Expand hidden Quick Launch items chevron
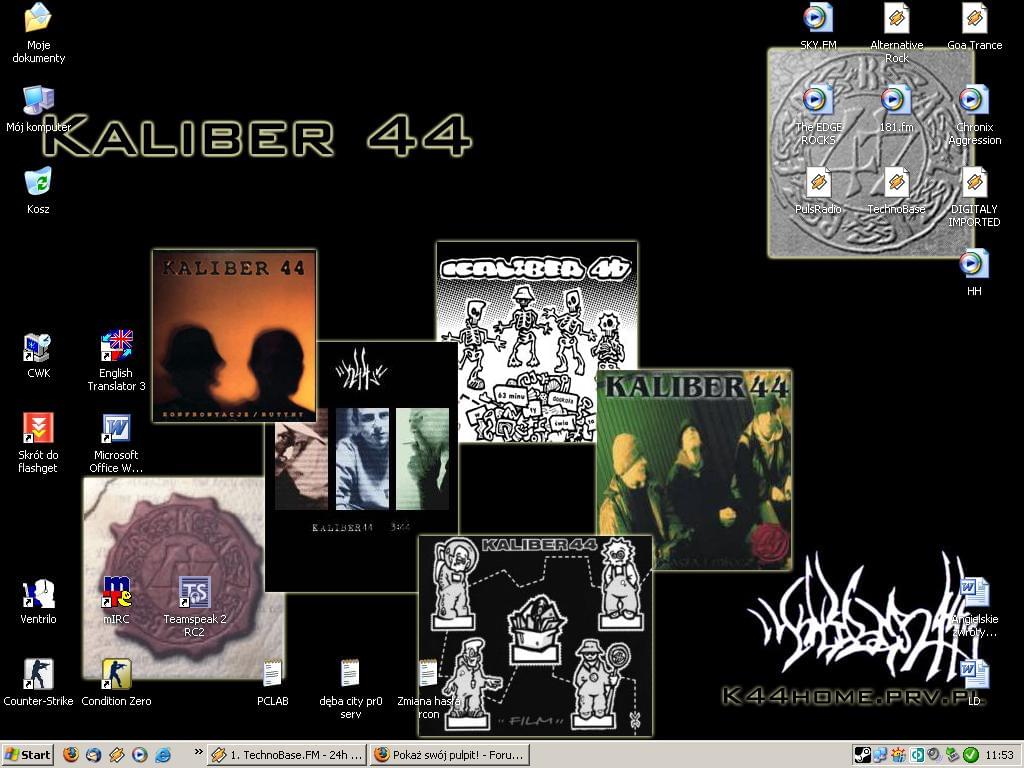Image resolution: width=1024 pixels, height=768 pixels. (198, 752)
